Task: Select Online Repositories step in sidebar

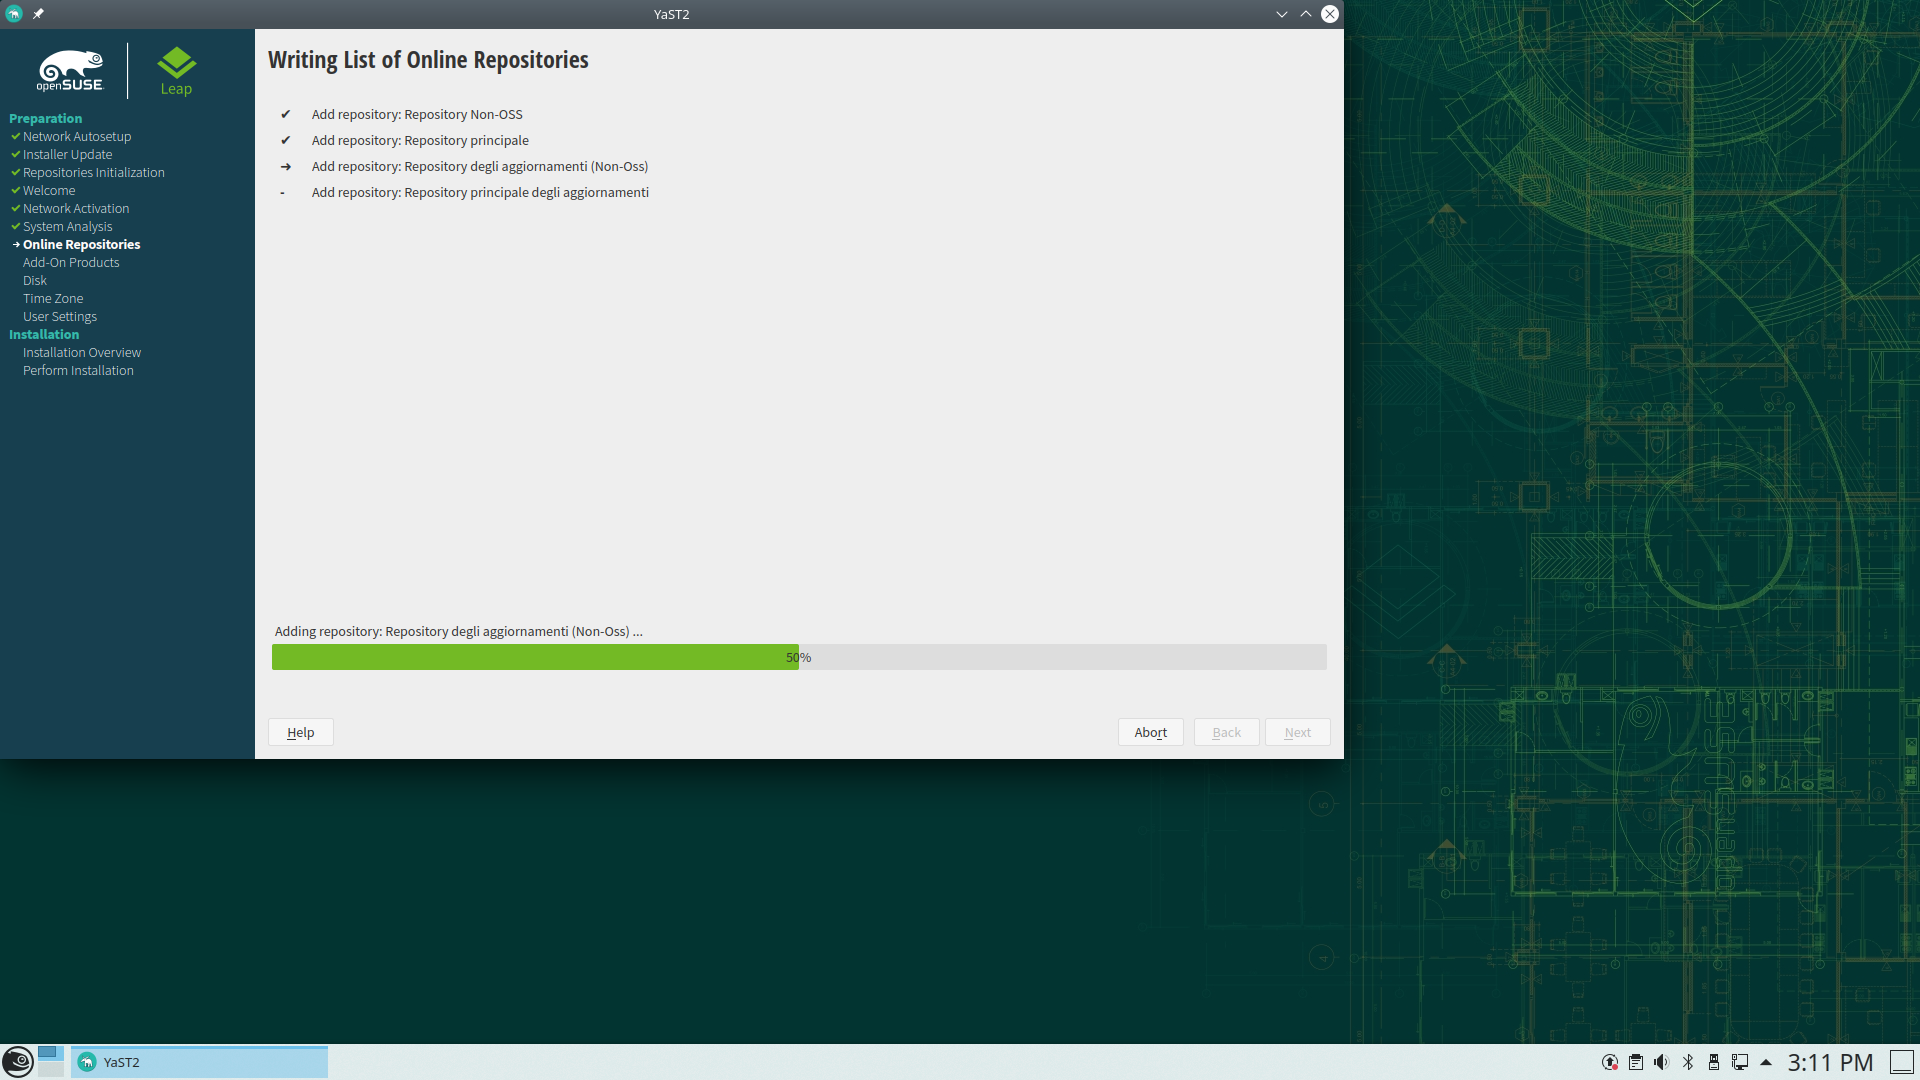Action: (81, 244)
